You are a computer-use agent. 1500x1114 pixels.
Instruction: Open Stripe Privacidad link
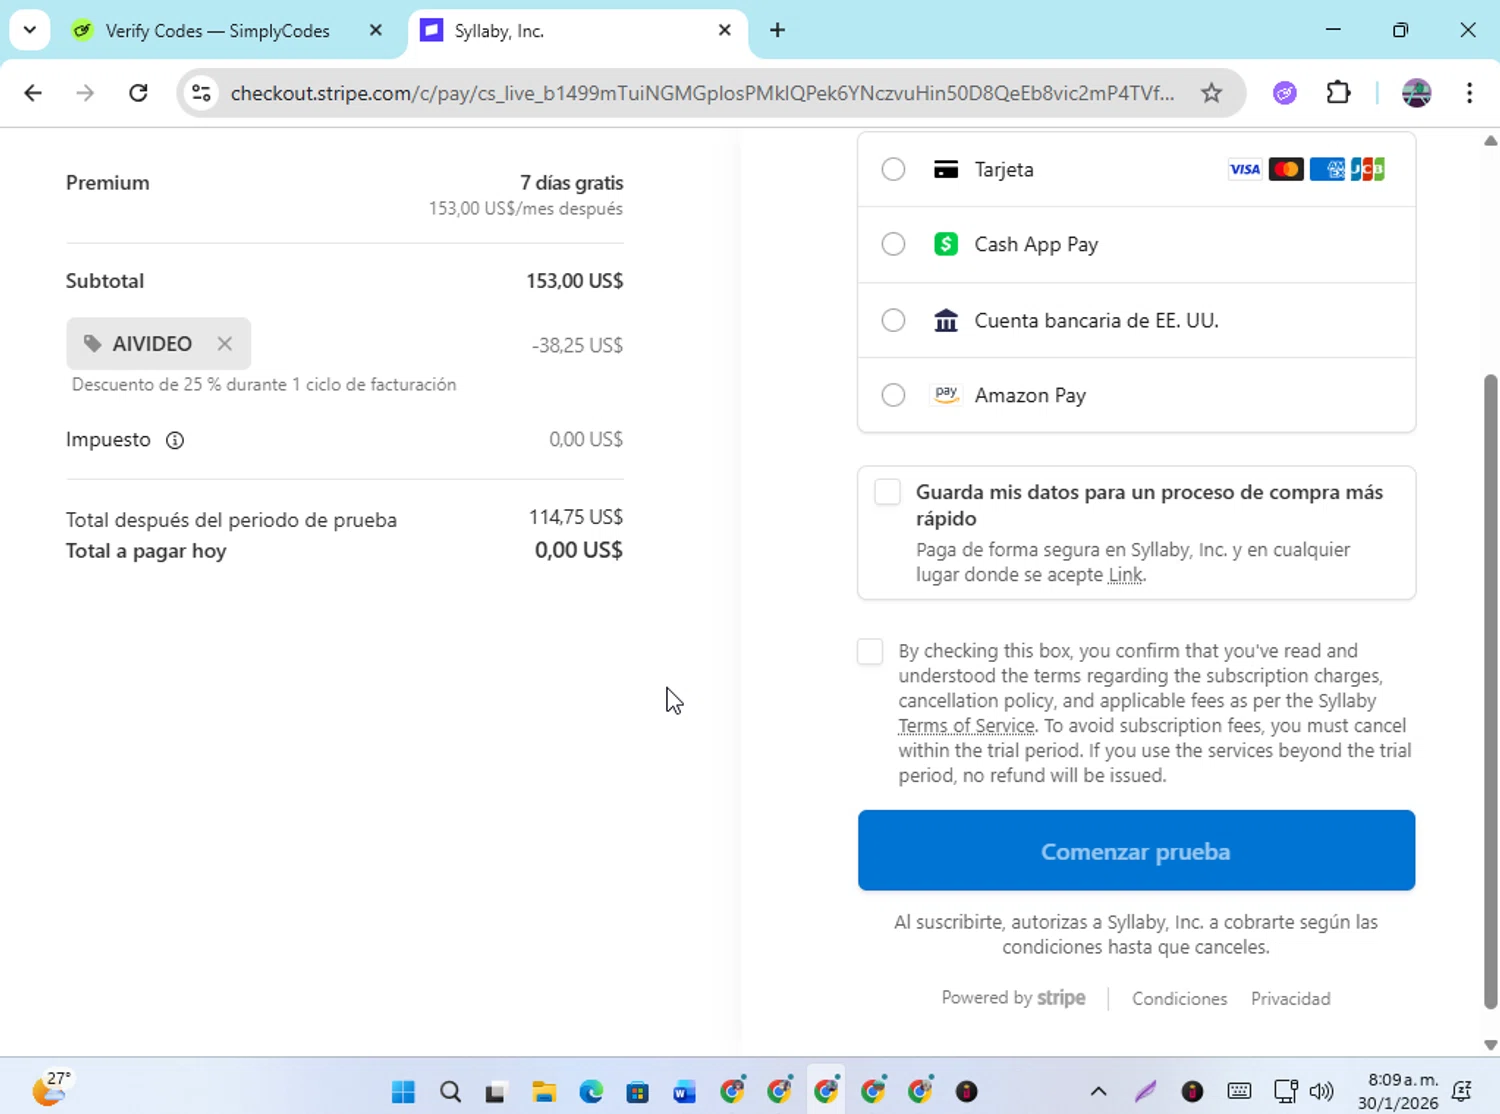tap(1290, 999)
